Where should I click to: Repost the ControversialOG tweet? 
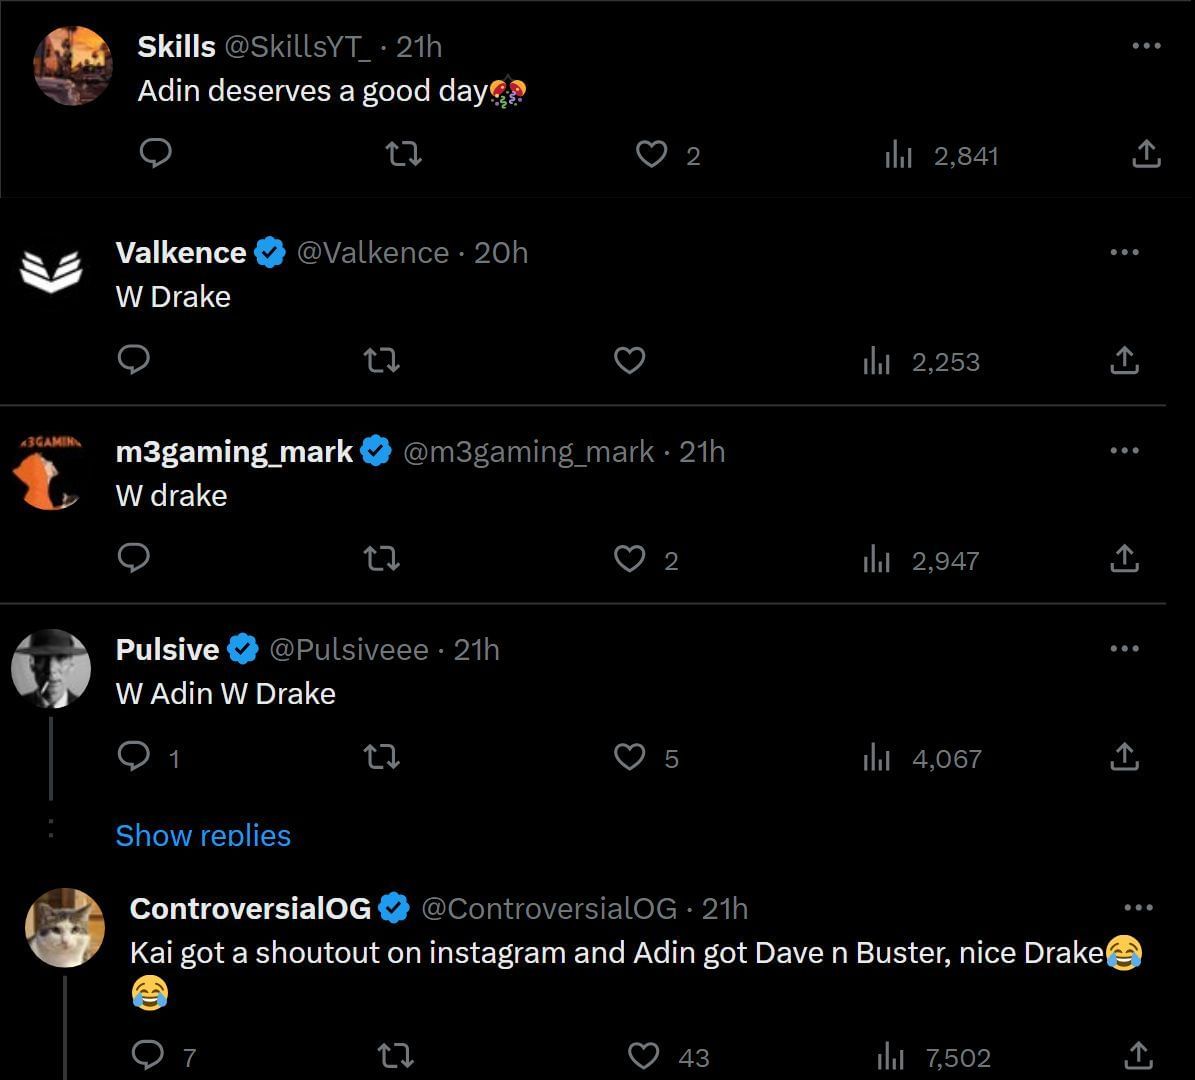[x=397, y=1054]
